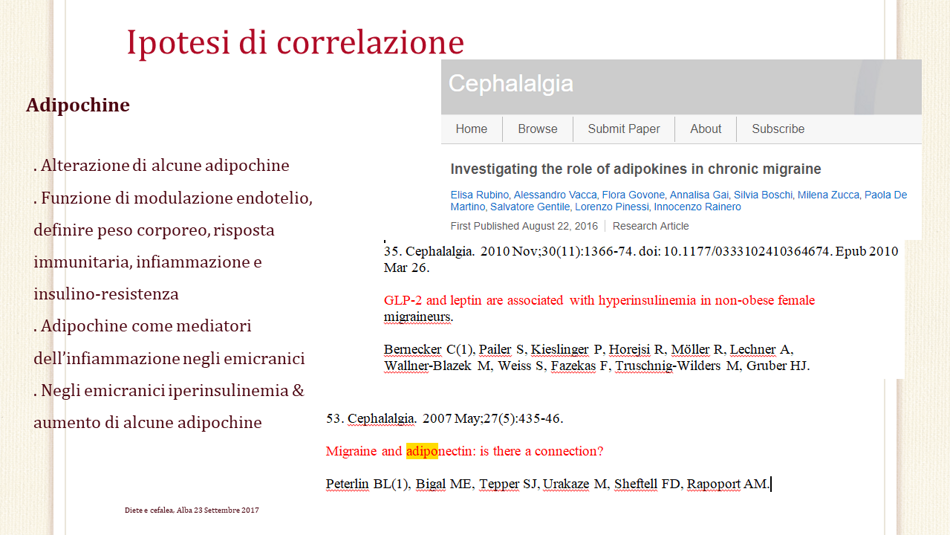Click the Home navigation item
950x535 pixels.
(x=471, y=129)
